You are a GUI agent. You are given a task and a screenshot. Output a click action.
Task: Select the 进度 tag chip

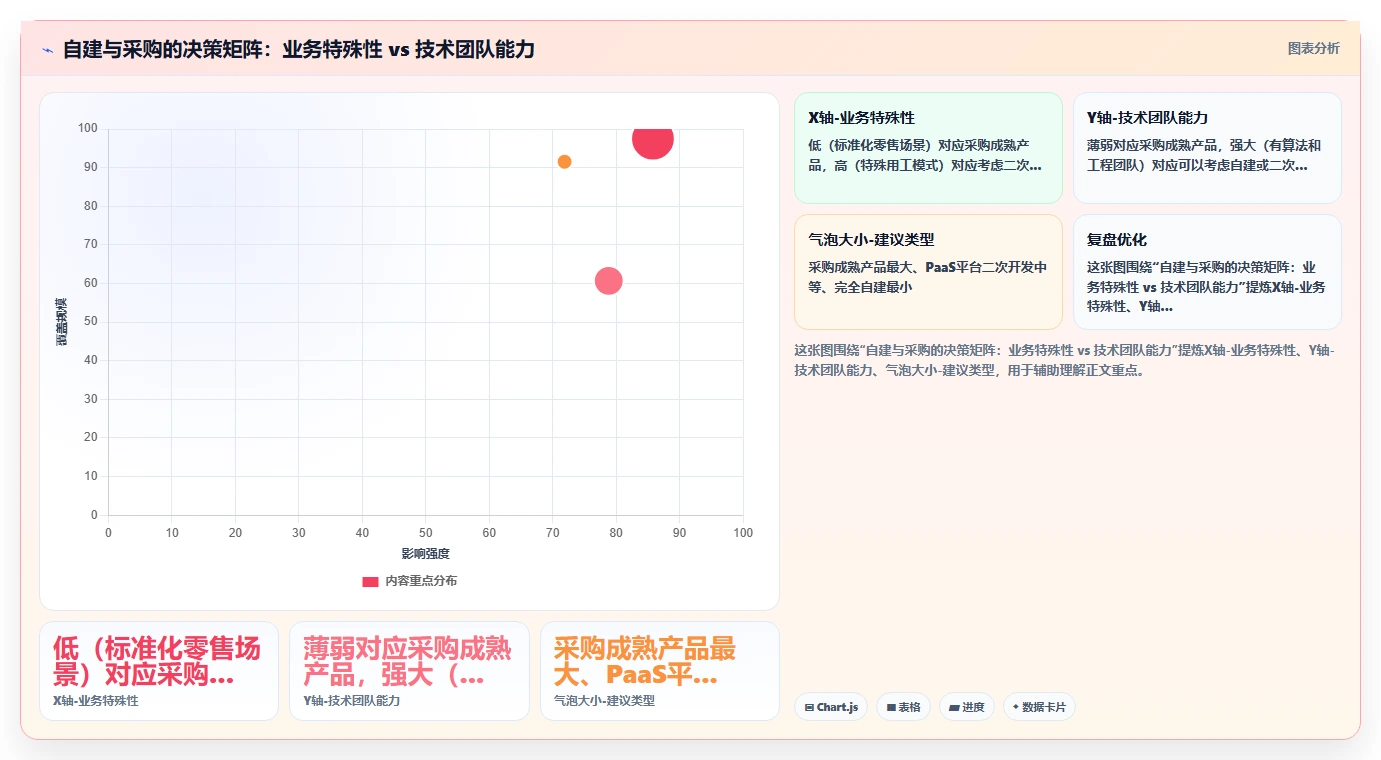pos(967,707)
